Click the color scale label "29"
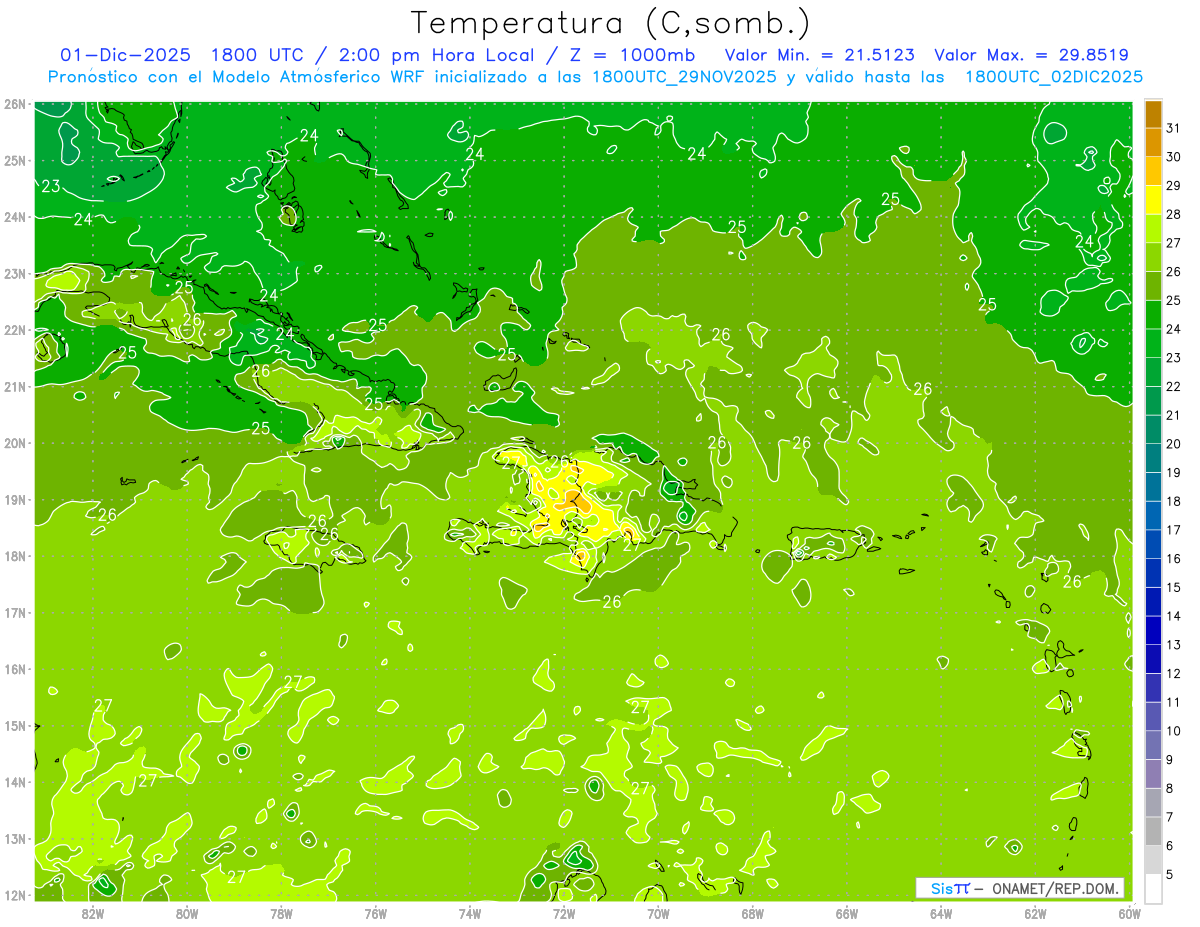This screenshot has width=1200, height=927. (x=1173, y=186)
